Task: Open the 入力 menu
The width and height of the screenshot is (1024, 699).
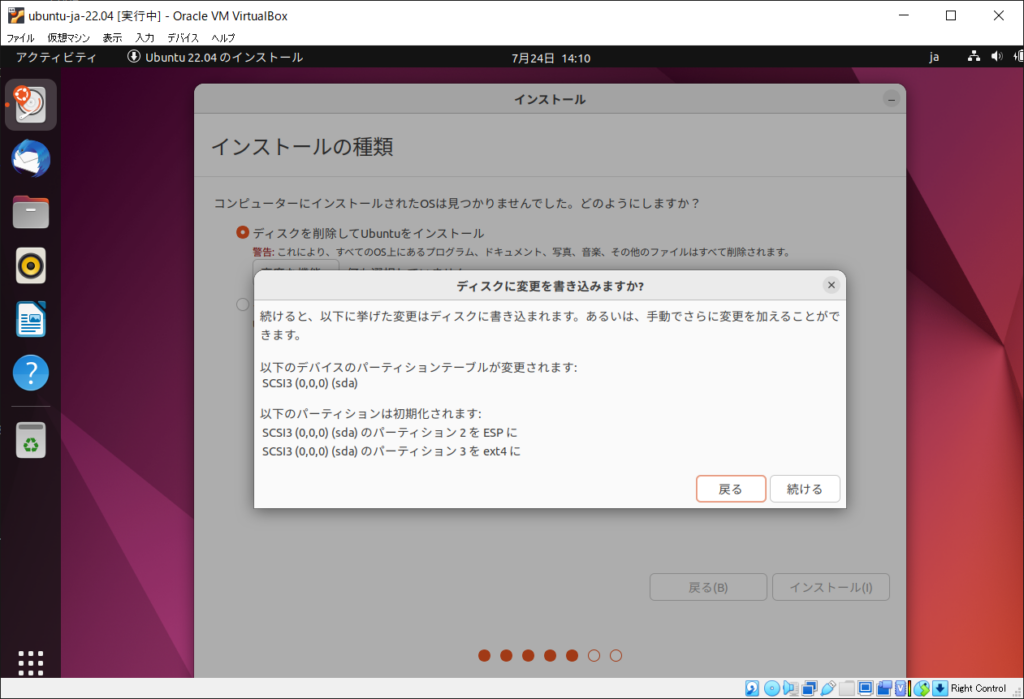Action: [145, 38]
